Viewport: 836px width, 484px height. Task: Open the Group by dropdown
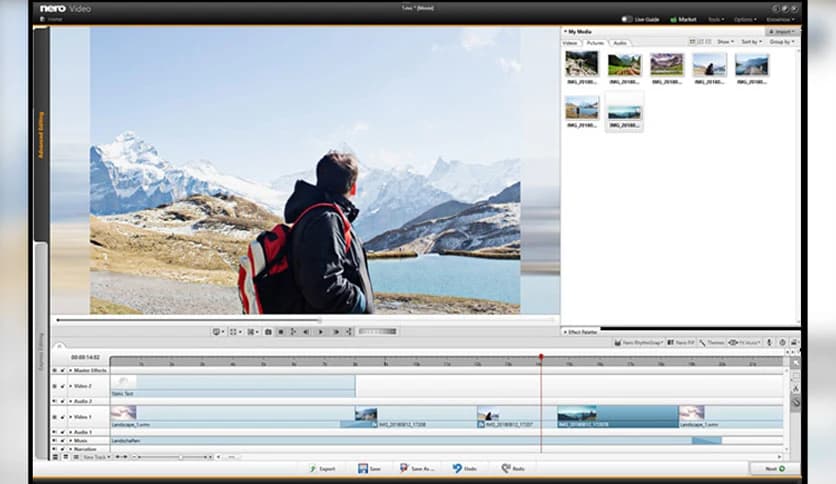click(782, 42)
